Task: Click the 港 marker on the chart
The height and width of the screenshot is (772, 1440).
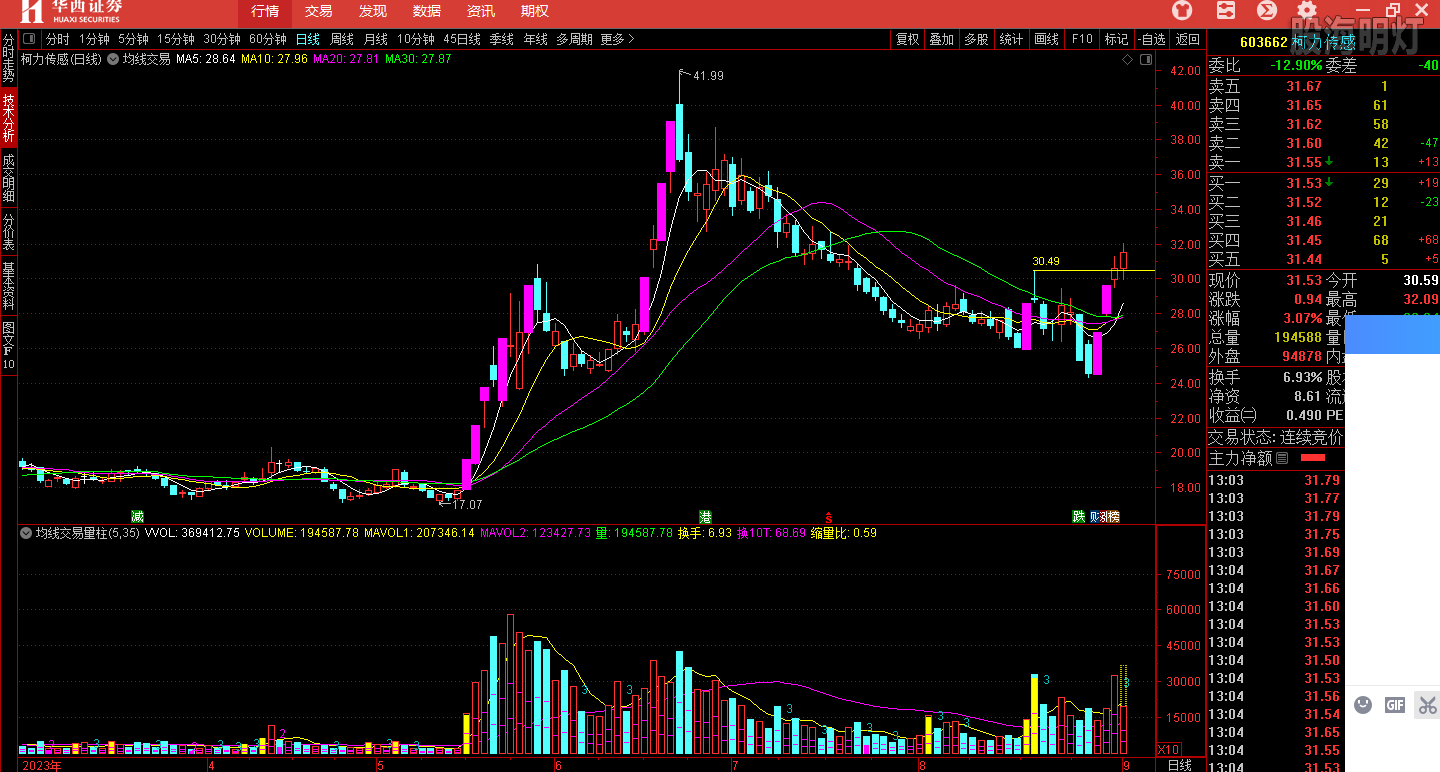Action: click(705, 517)
